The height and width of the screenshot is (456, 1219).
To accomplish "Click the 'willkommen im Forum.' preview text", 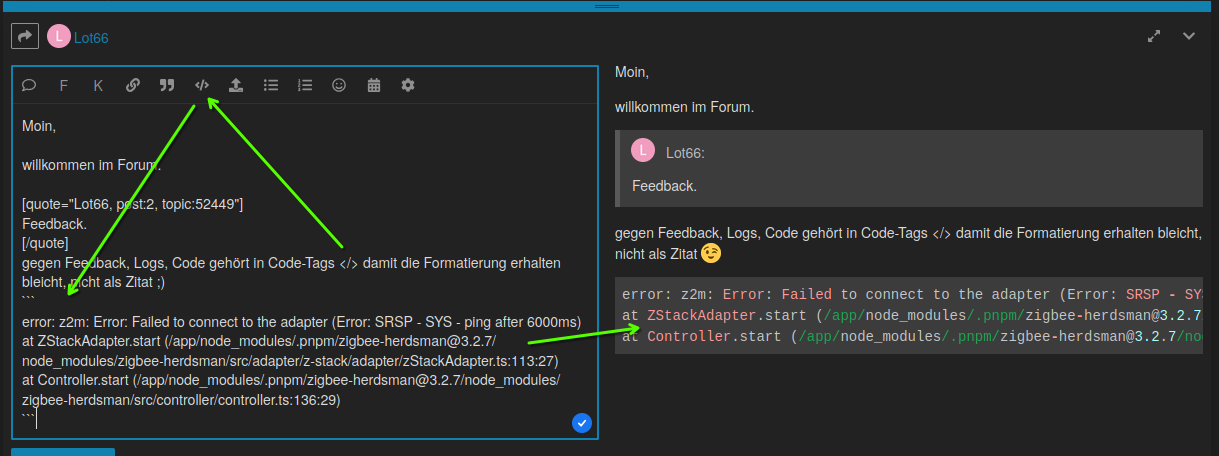I will [684, 106].
